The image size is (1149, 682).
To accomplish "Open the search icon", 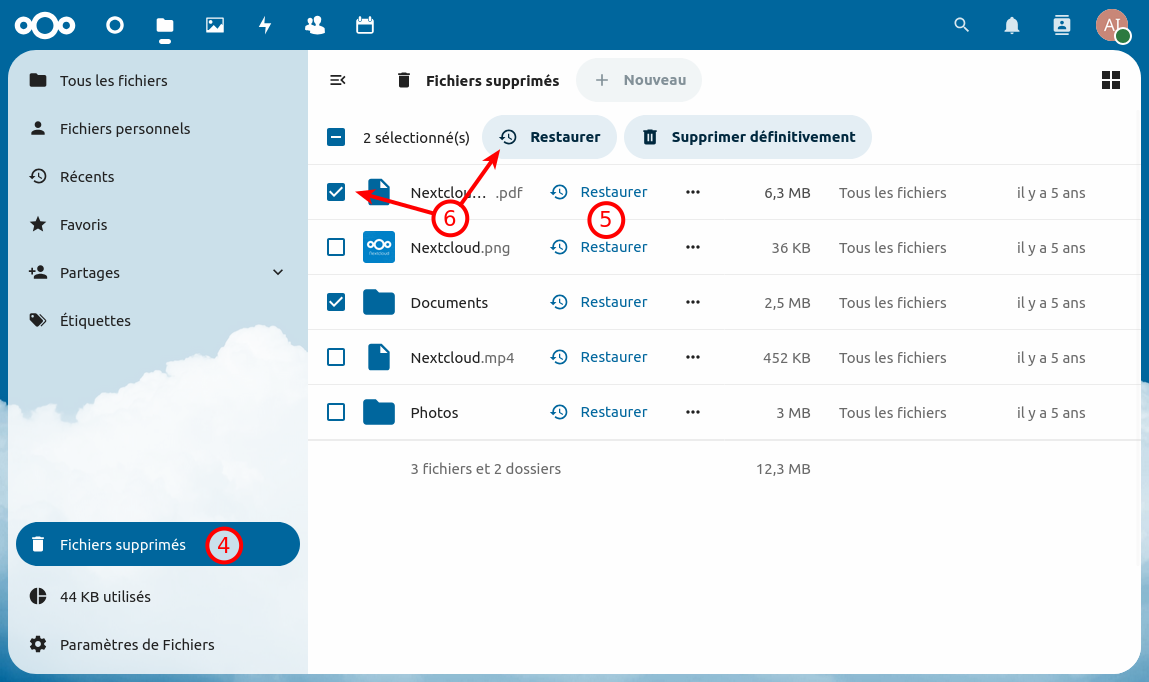I will point(961,25).
